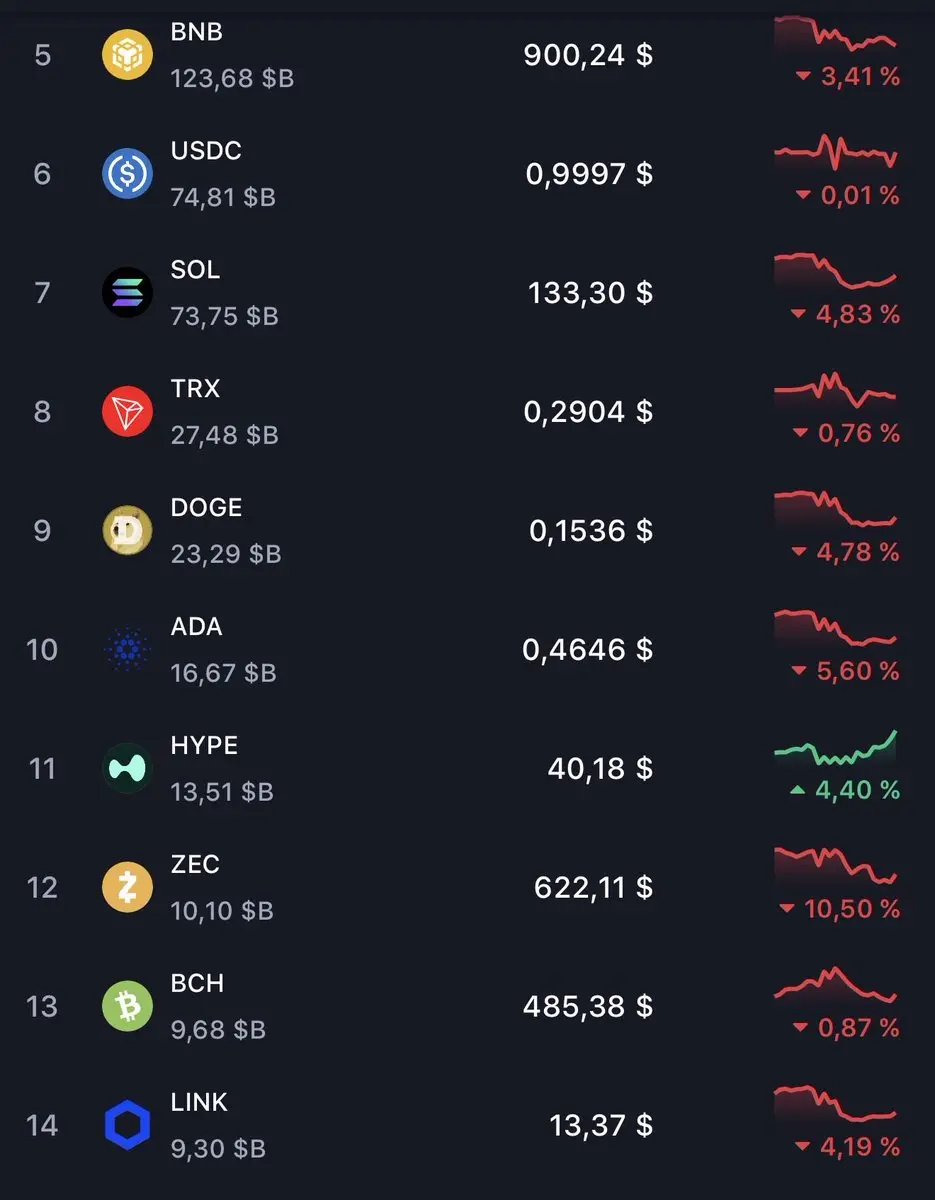Click SOL price 133,30 $
935x1200 pixels.
(x=590, y=293)
